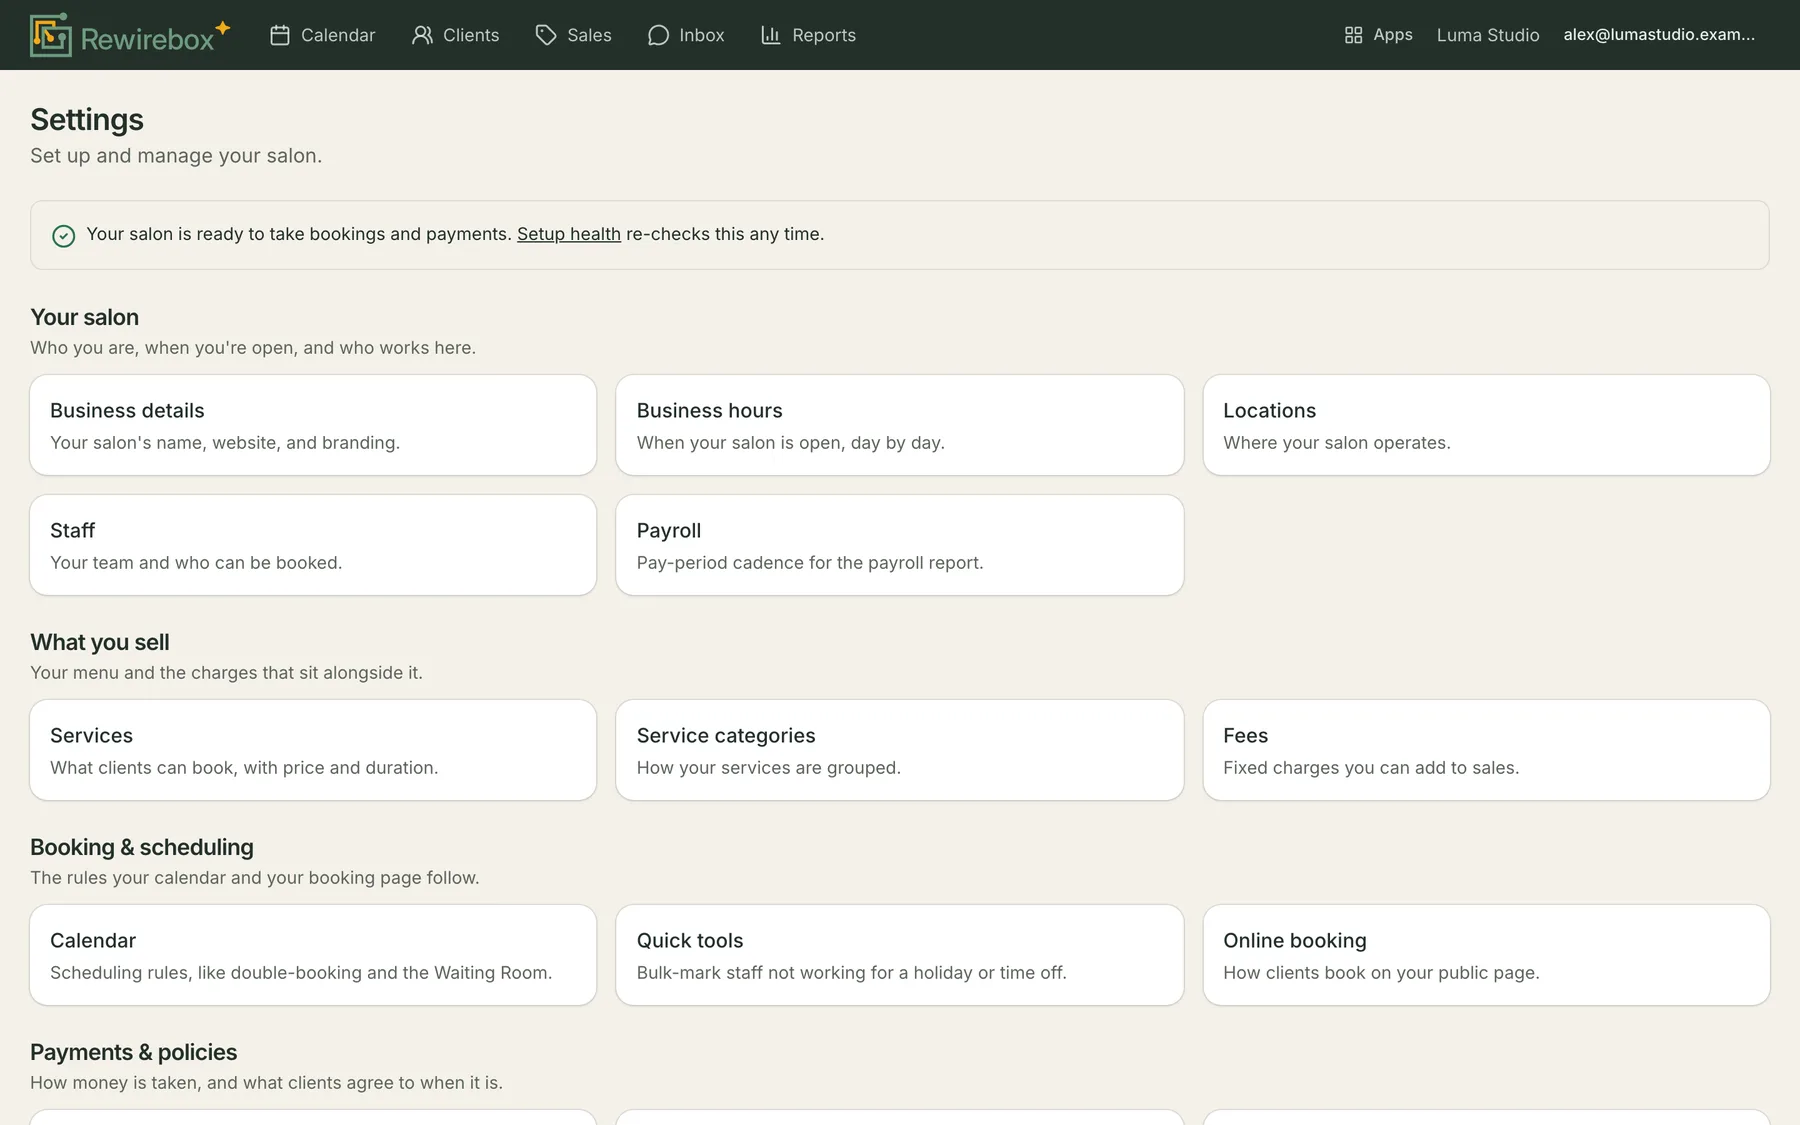Follow the Setup health link
Viewport: 1800px width, 1125px height.
pos(569,234)
